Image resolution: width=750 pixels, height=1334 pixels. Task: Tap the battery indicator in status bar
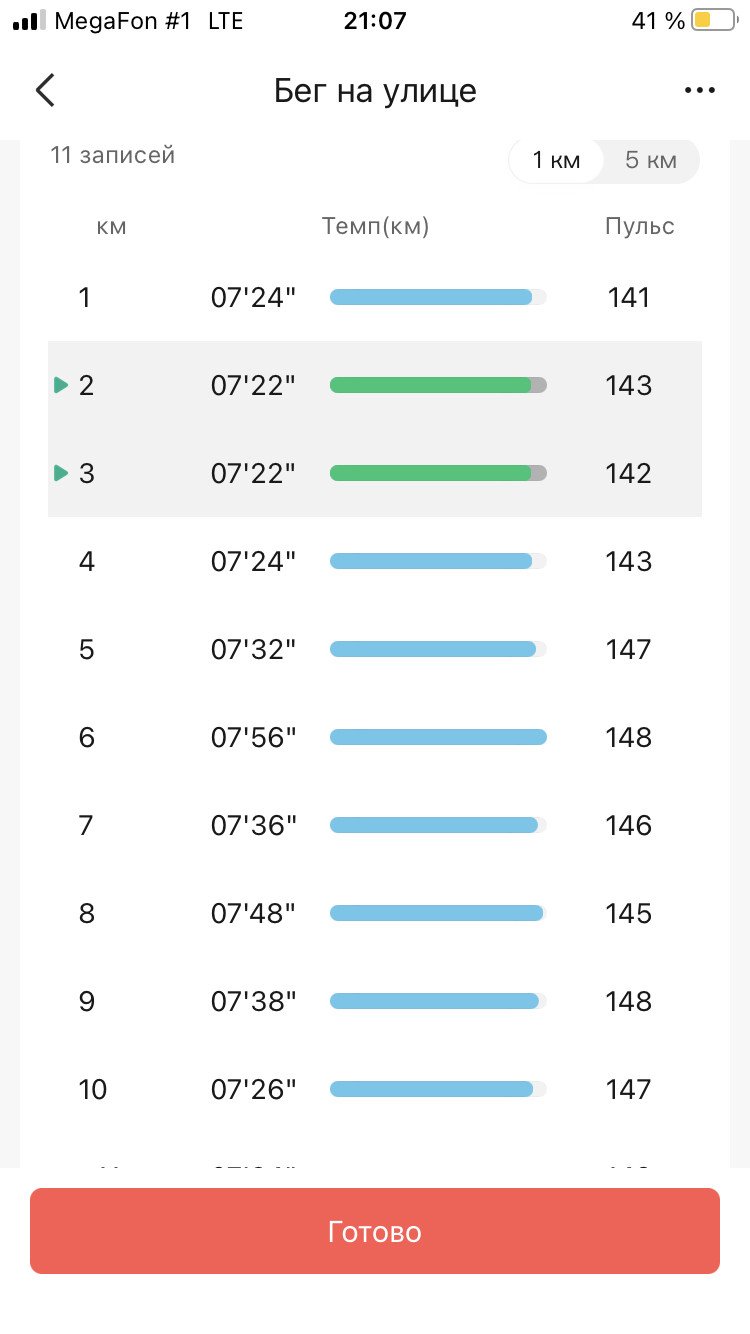[714, 20]
